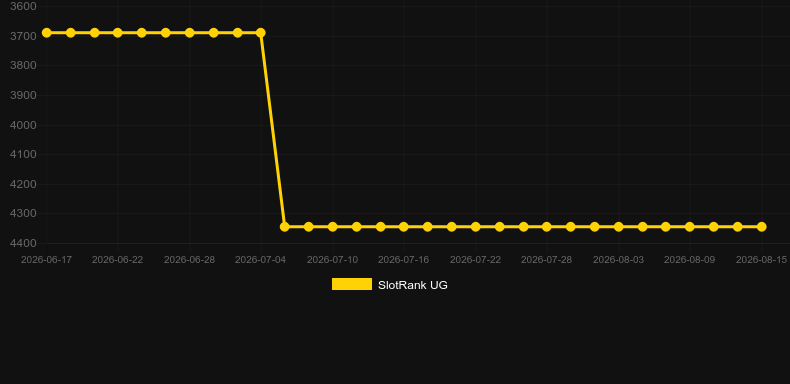
Task: Click the 2026-07-22 date label
Action: [x=476, y=260]
